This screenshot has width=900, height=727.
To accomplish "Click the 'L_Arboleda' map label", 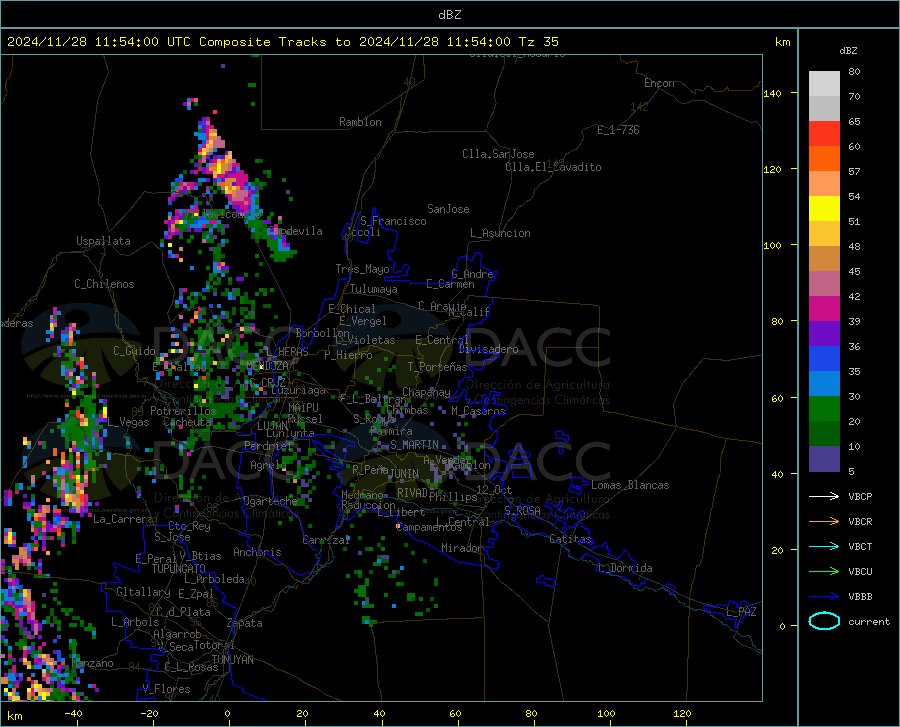I will pos(214,579).
